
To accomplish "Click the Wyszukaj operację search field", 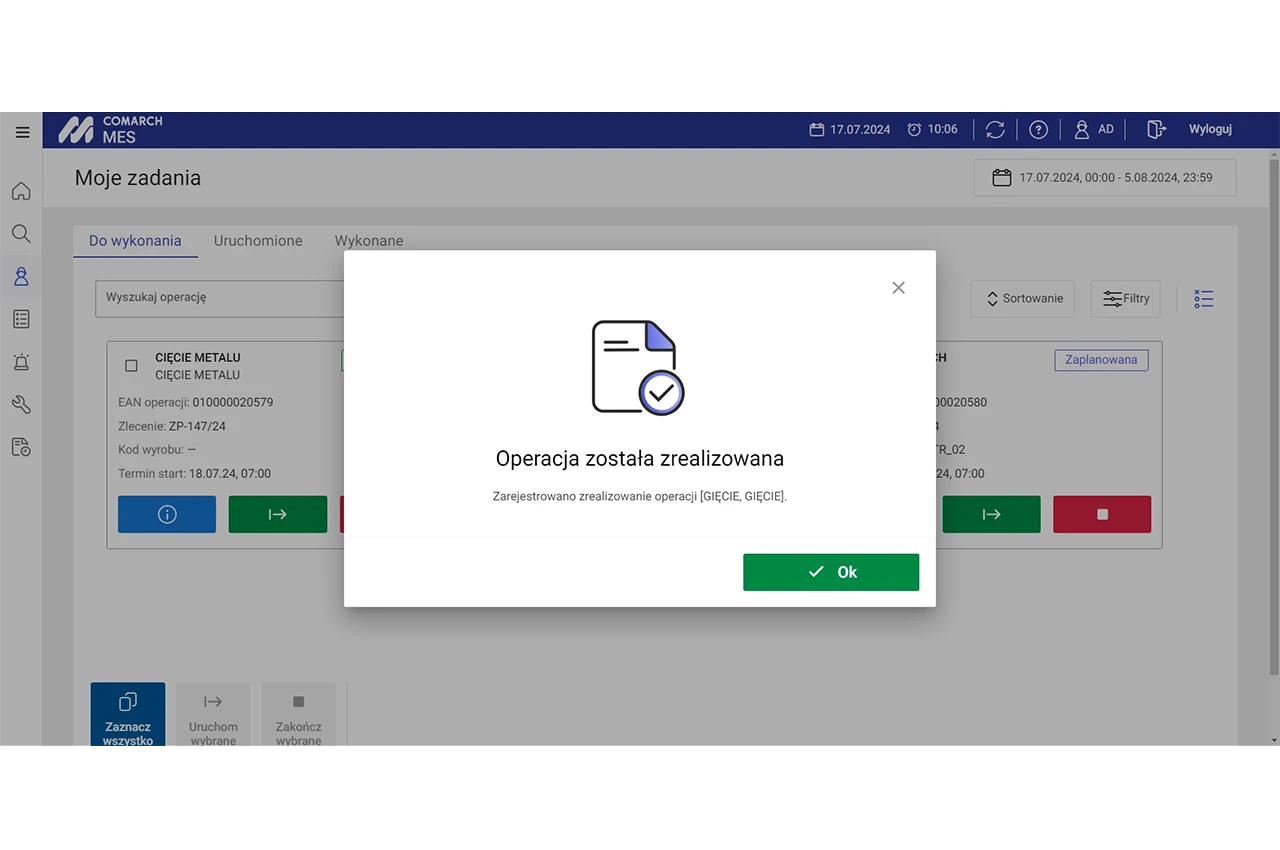I will (220, 298).
